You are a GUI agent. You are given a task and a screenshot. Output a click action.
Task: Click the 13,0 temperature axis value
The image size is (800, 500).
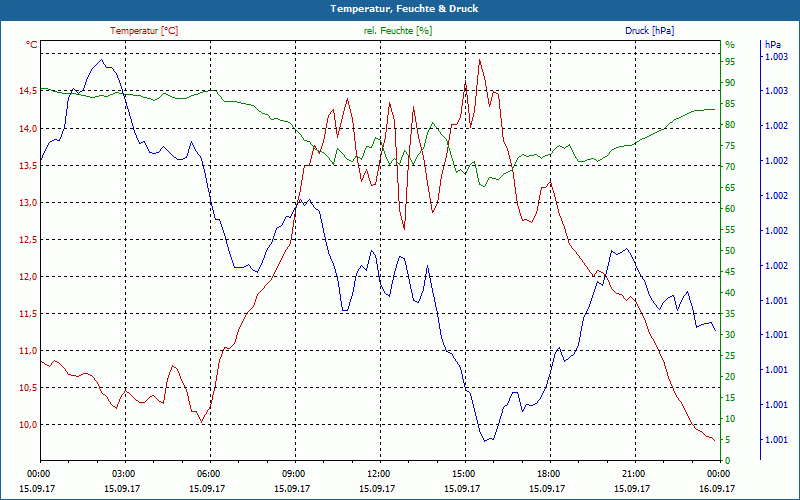click(x=29, y=203)
